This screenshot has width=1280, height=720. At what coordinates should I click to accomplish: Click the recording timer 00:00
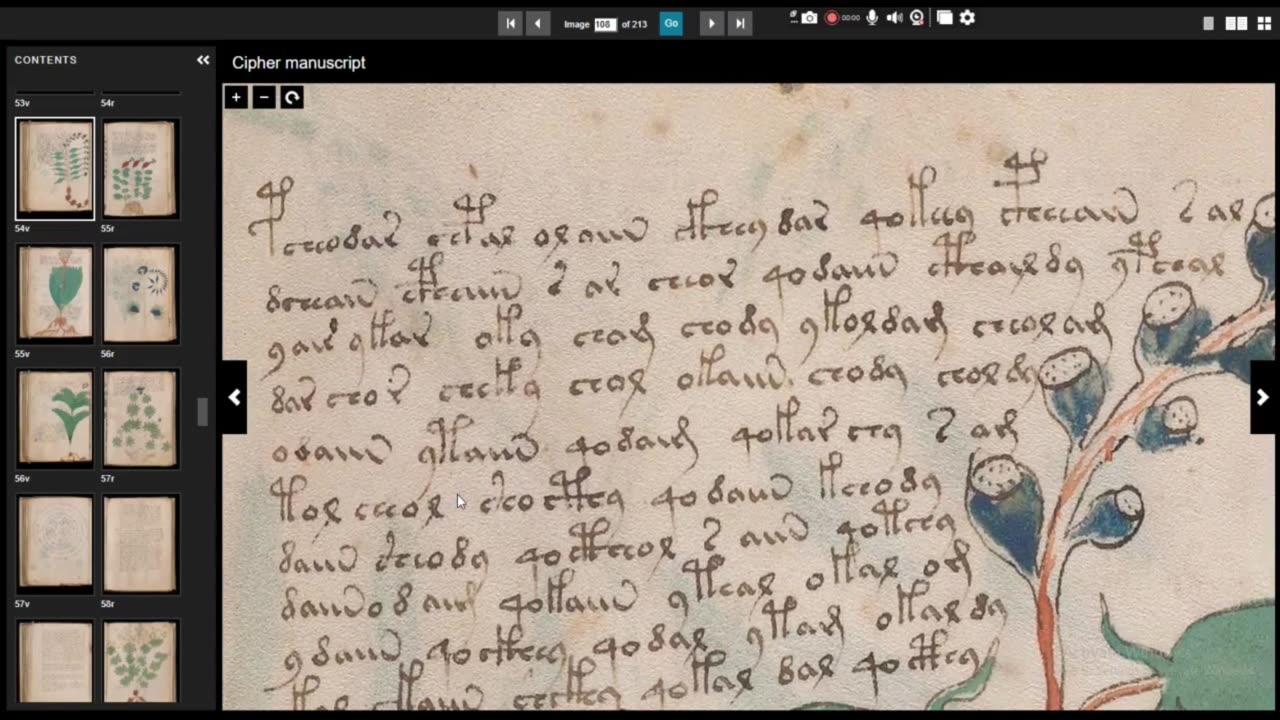point(851,18)
